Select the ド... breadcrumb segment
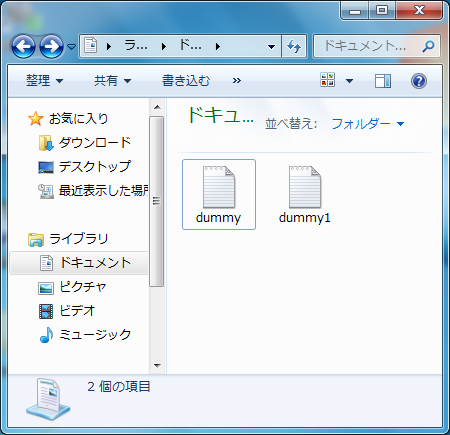The image size is (450, 435). pyautogui.click(x=190, y=46)
